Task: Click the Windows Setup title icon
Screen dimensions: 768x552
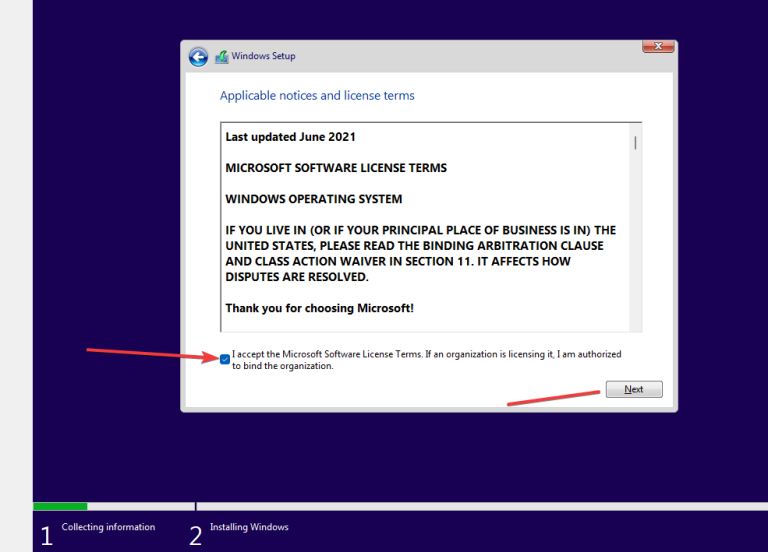Action: pyautogui.click(x=222, y=57)
